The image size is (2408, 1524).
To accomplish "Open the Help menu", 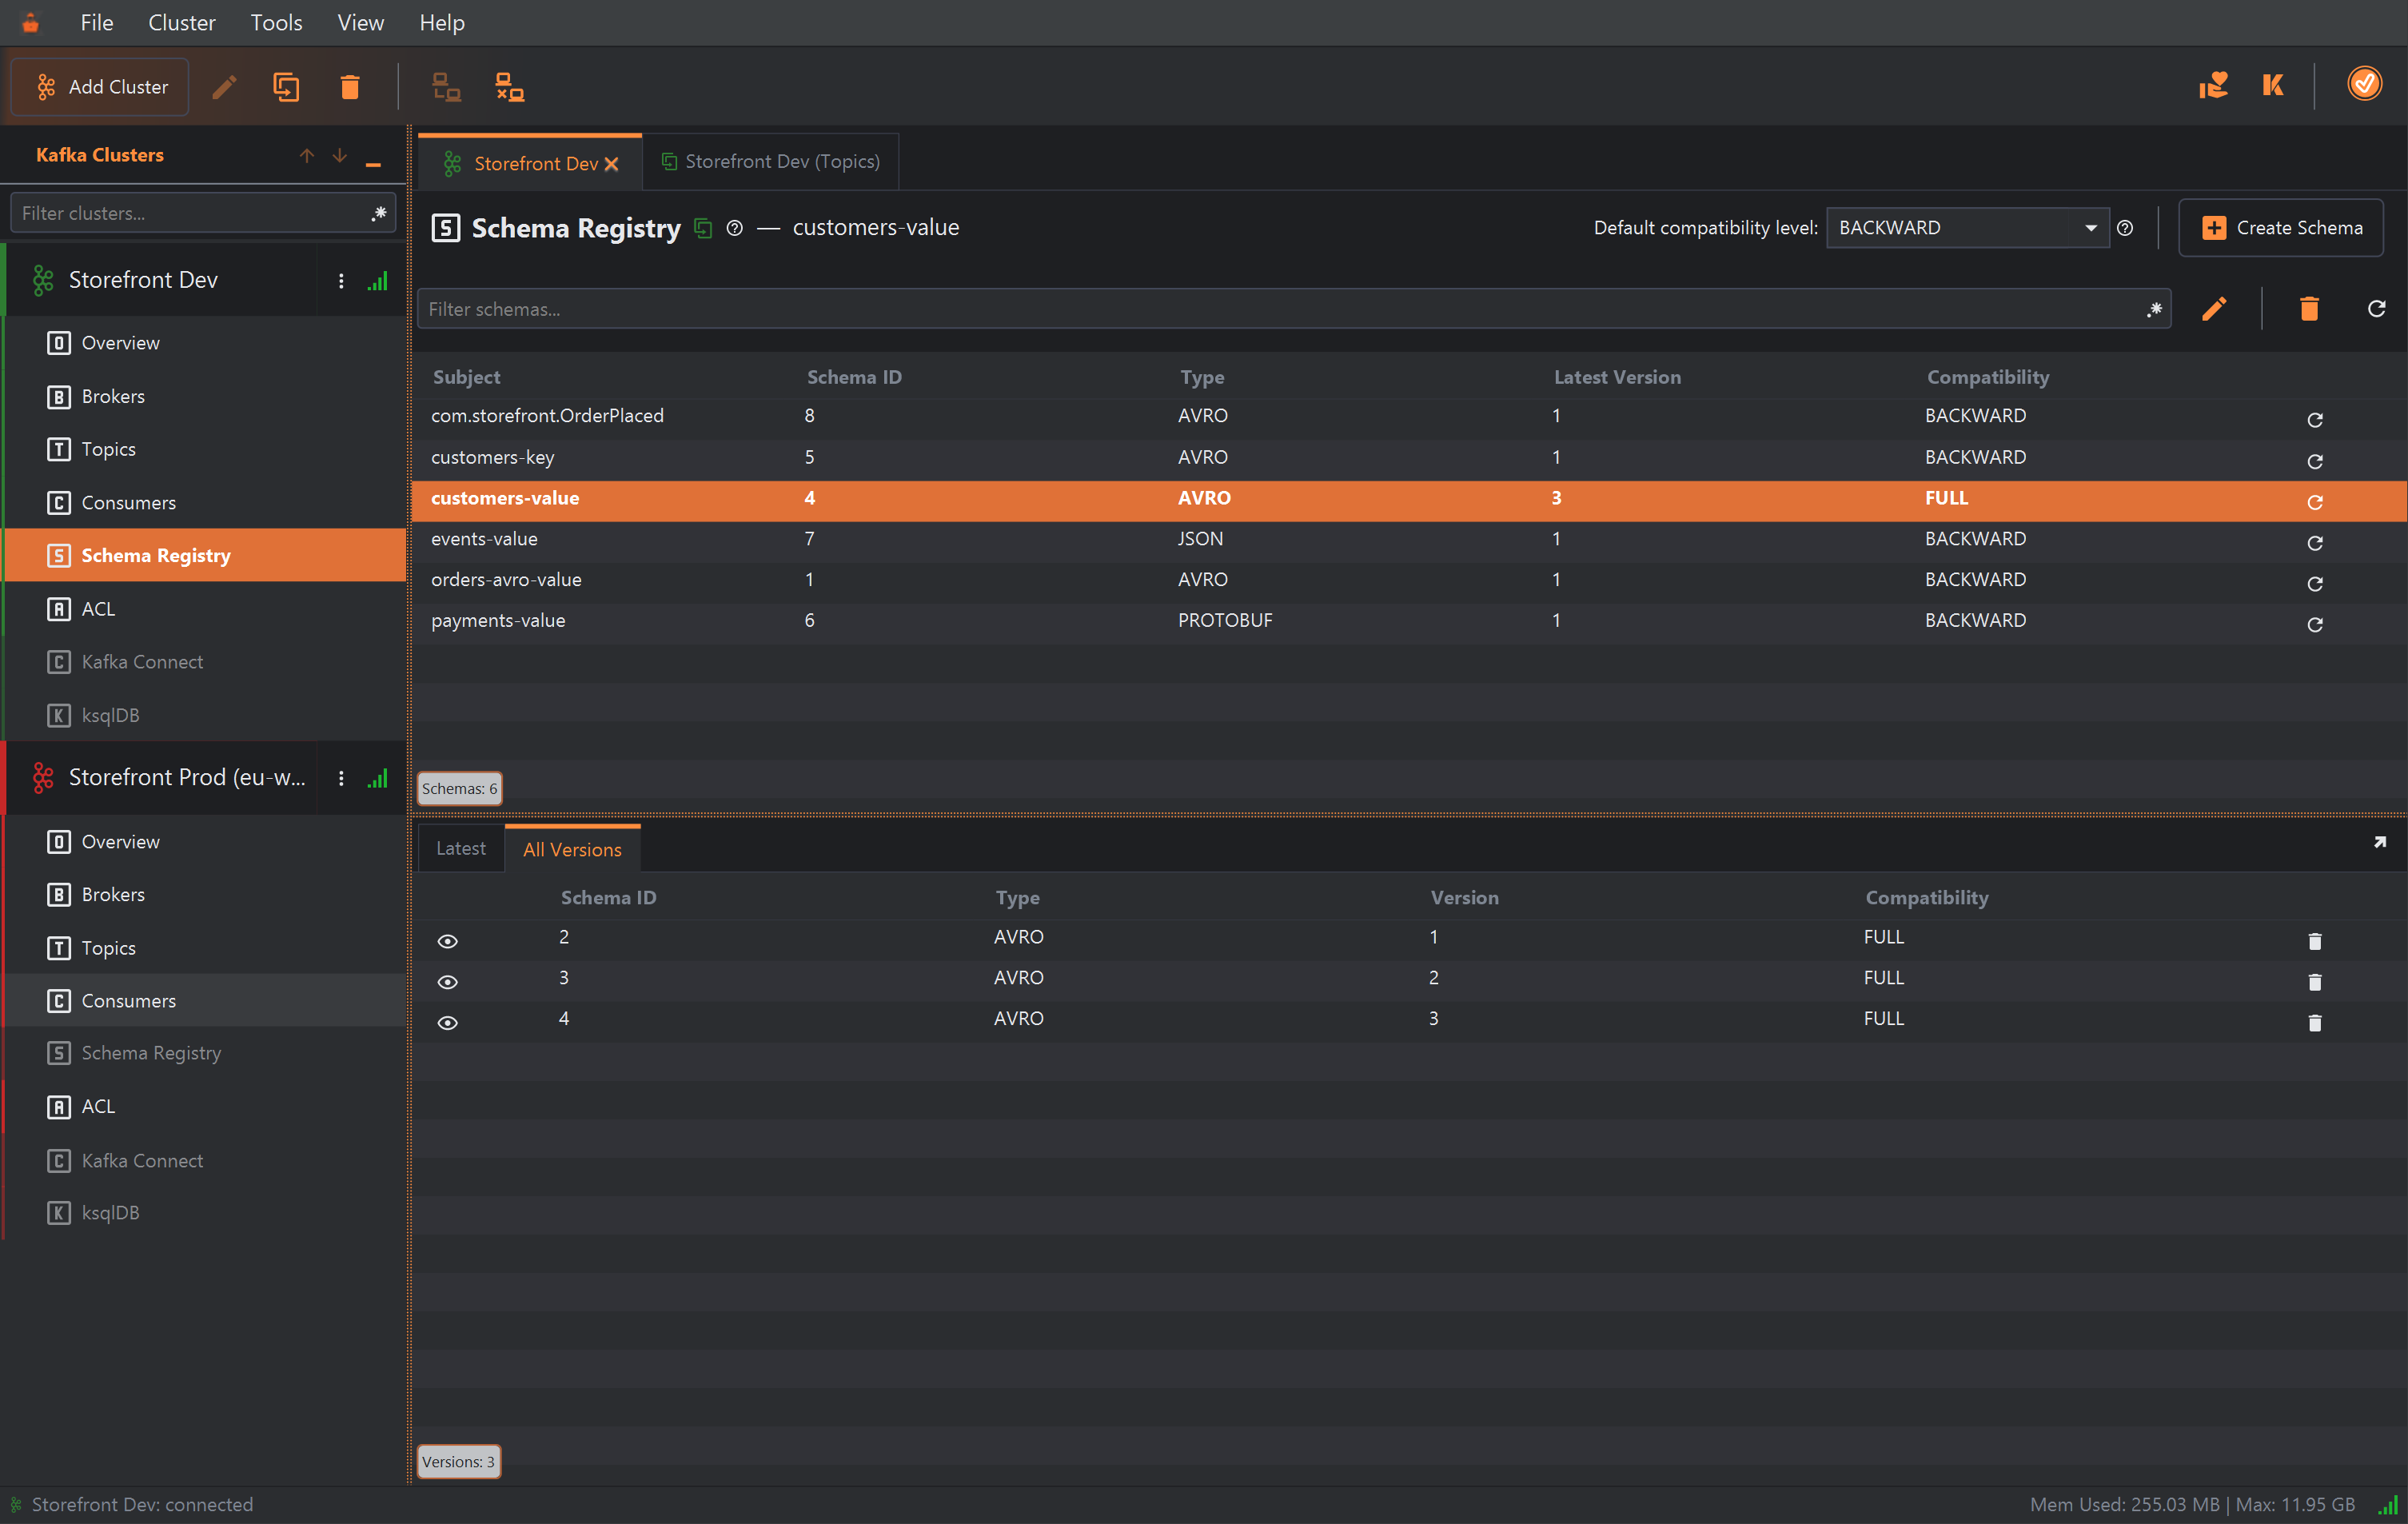I will [x=442, y=22].
